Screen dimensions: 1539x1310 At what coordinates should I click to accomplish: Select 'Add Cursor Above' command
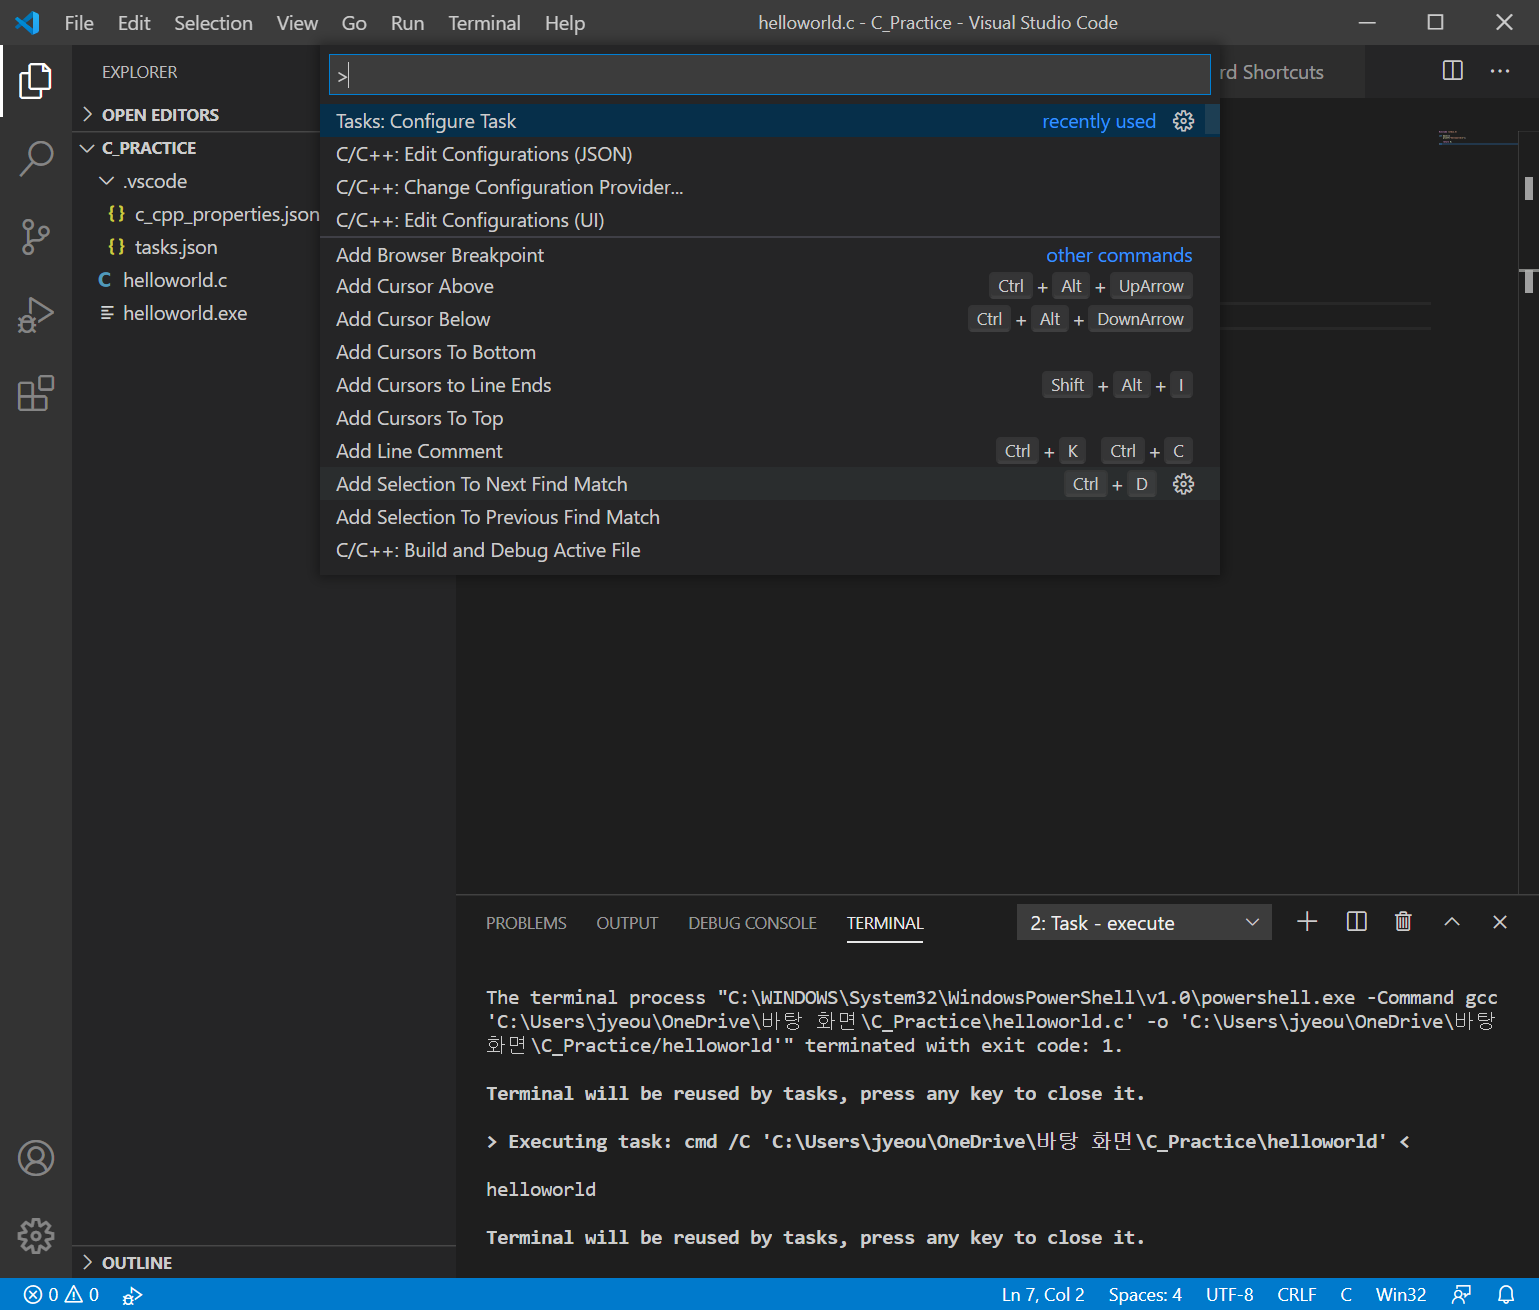[x=769, y=286]
